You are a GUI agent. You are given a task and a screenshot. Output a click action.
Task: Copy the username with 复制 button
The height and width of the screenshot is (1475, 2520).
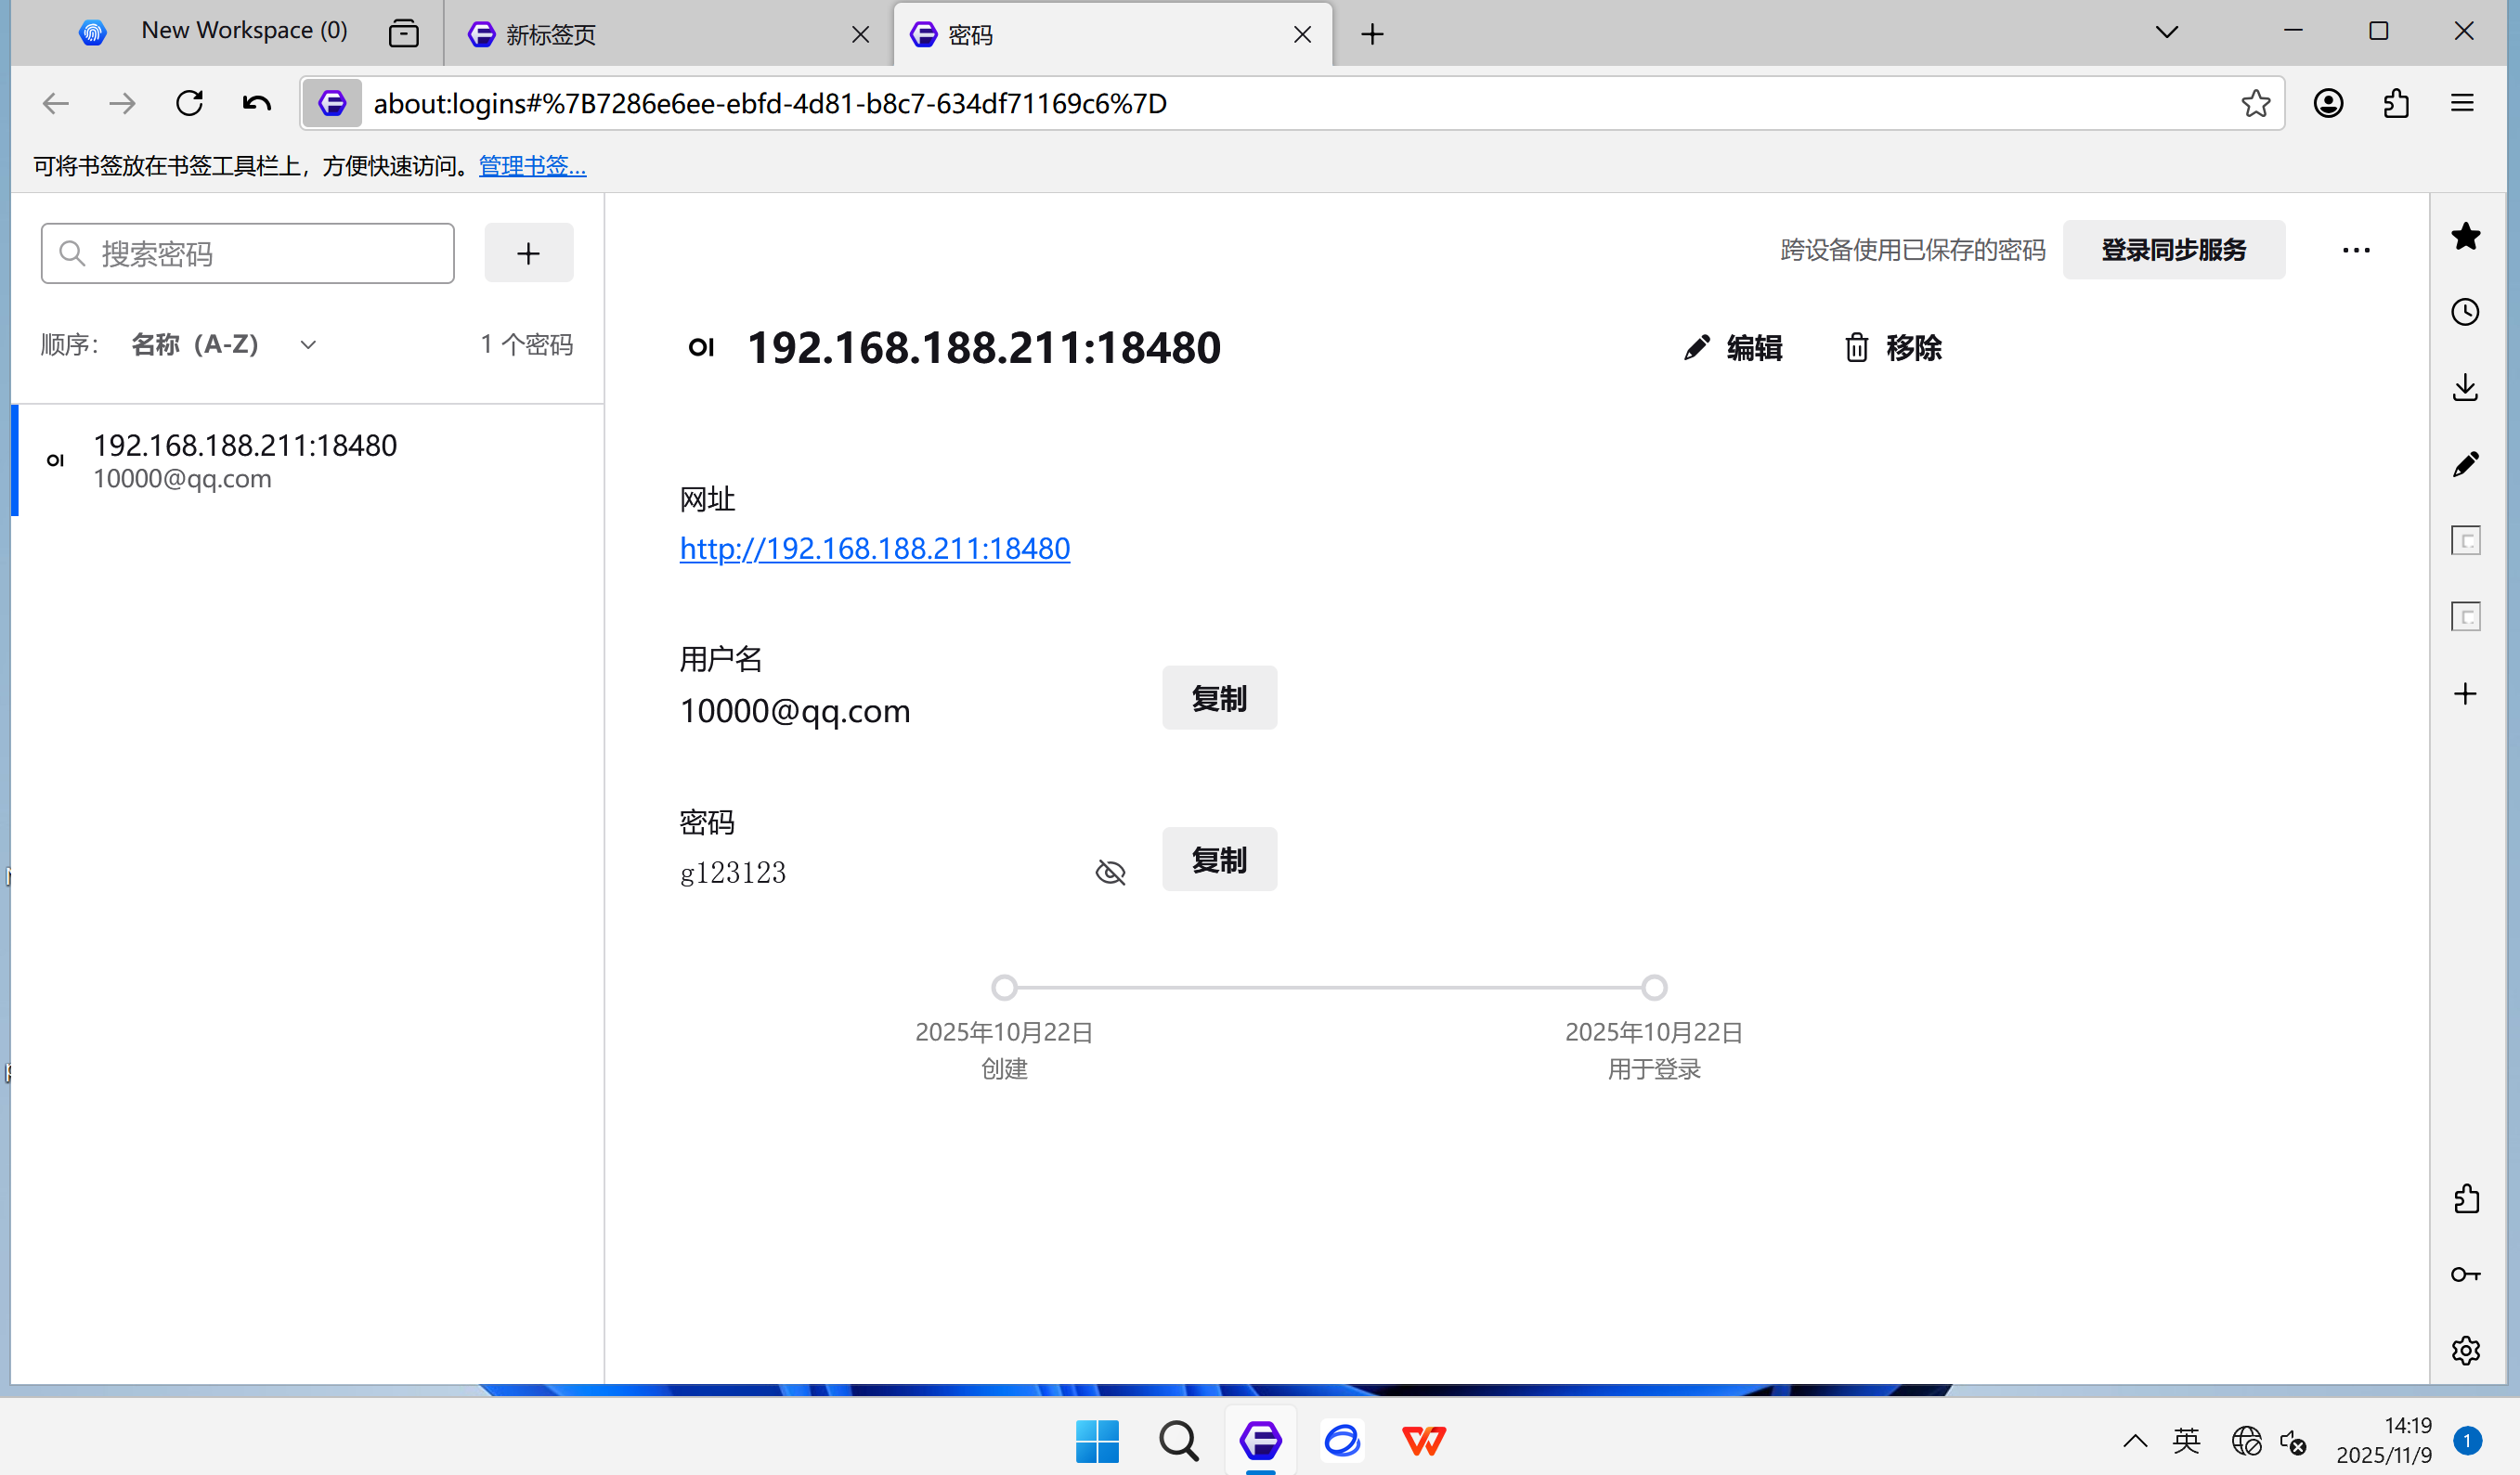point(1218,698)
